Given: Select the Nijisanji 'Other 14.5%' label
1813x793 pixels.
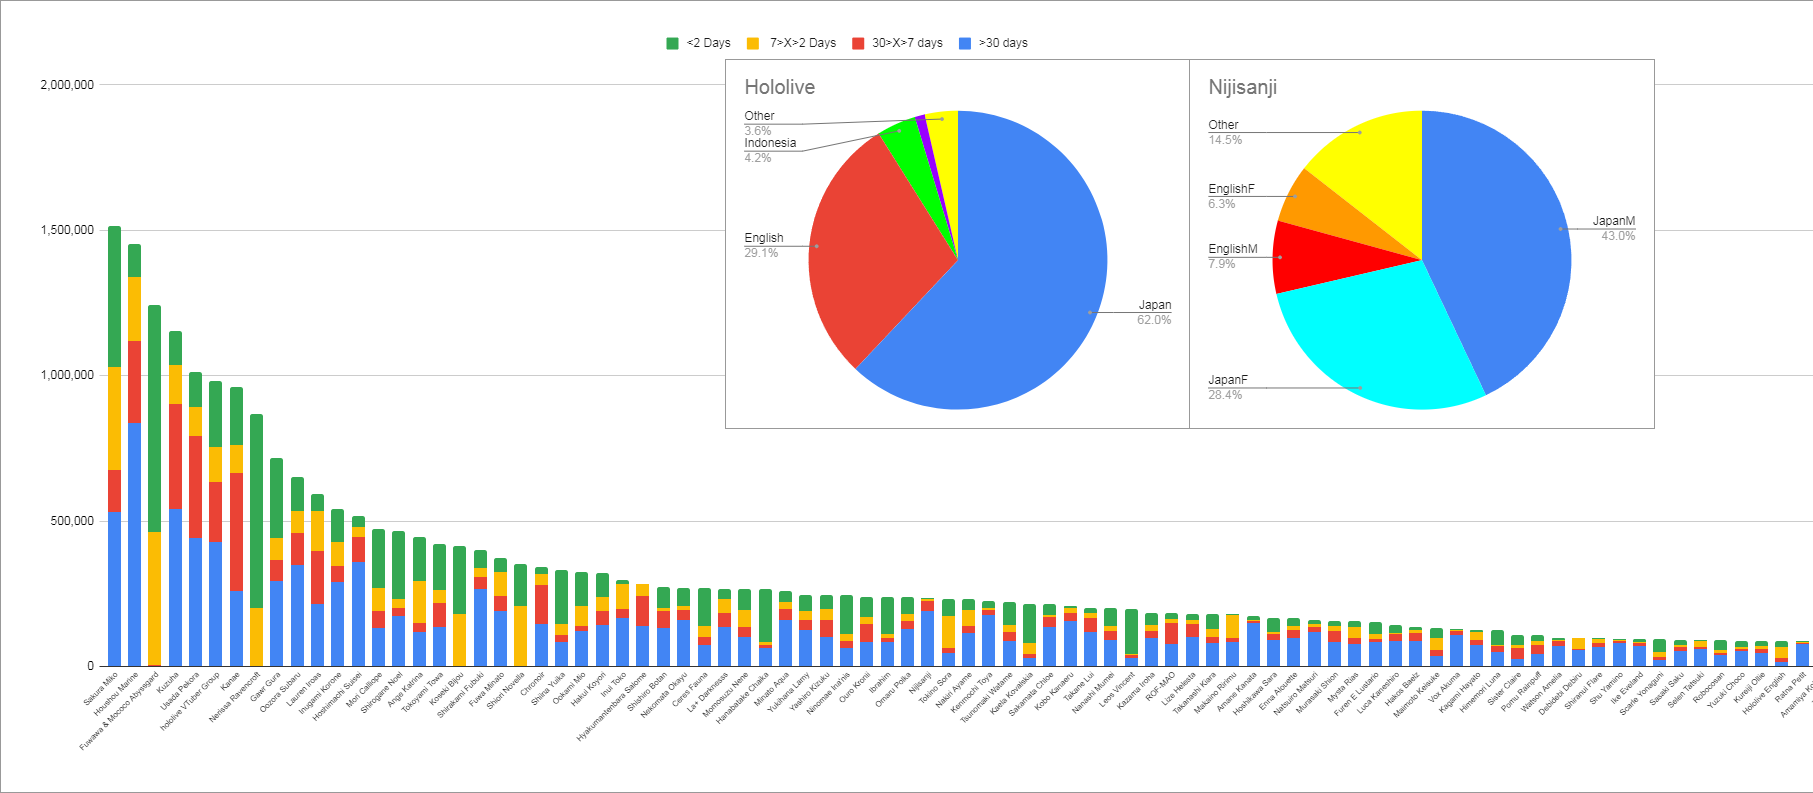Looking at the screenshot, I should pos(1225,132).
